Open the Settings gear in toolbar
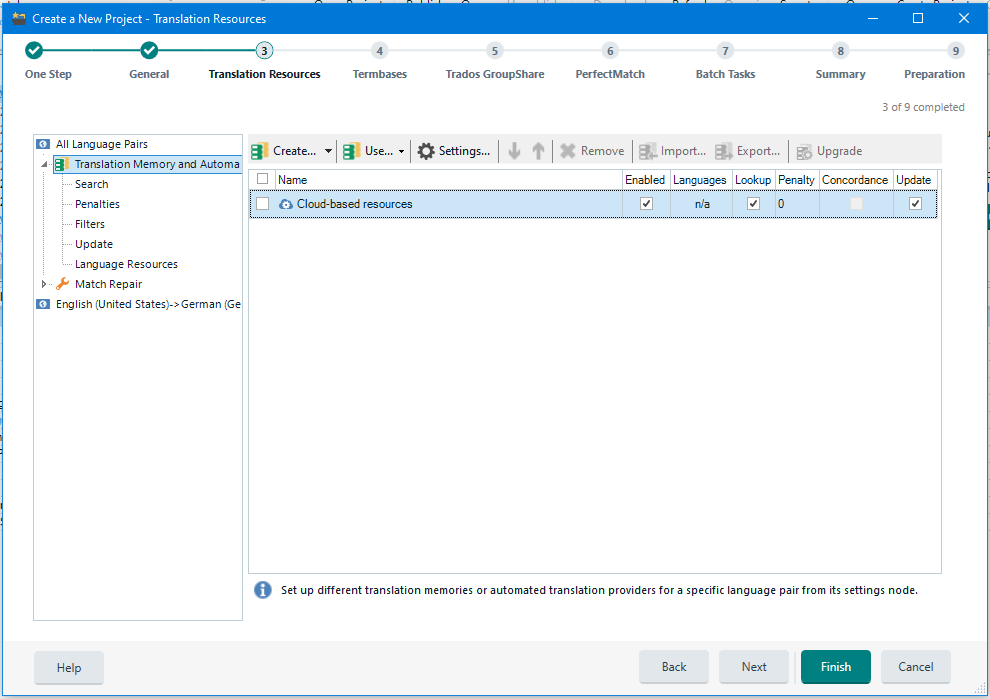Screen dimensions: 990x699 (x=426, y=151)
